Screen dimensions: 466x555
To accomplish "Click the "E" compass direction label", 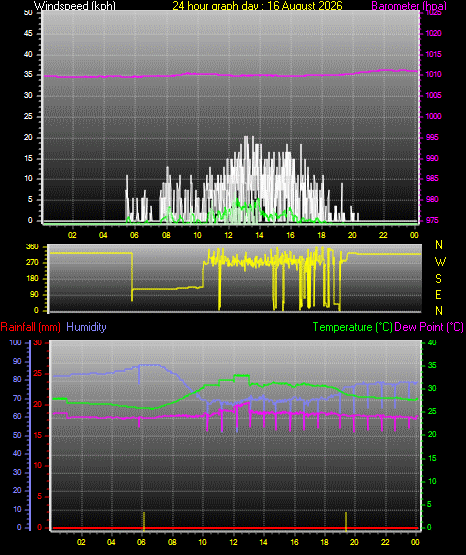I will coord(438,294).
